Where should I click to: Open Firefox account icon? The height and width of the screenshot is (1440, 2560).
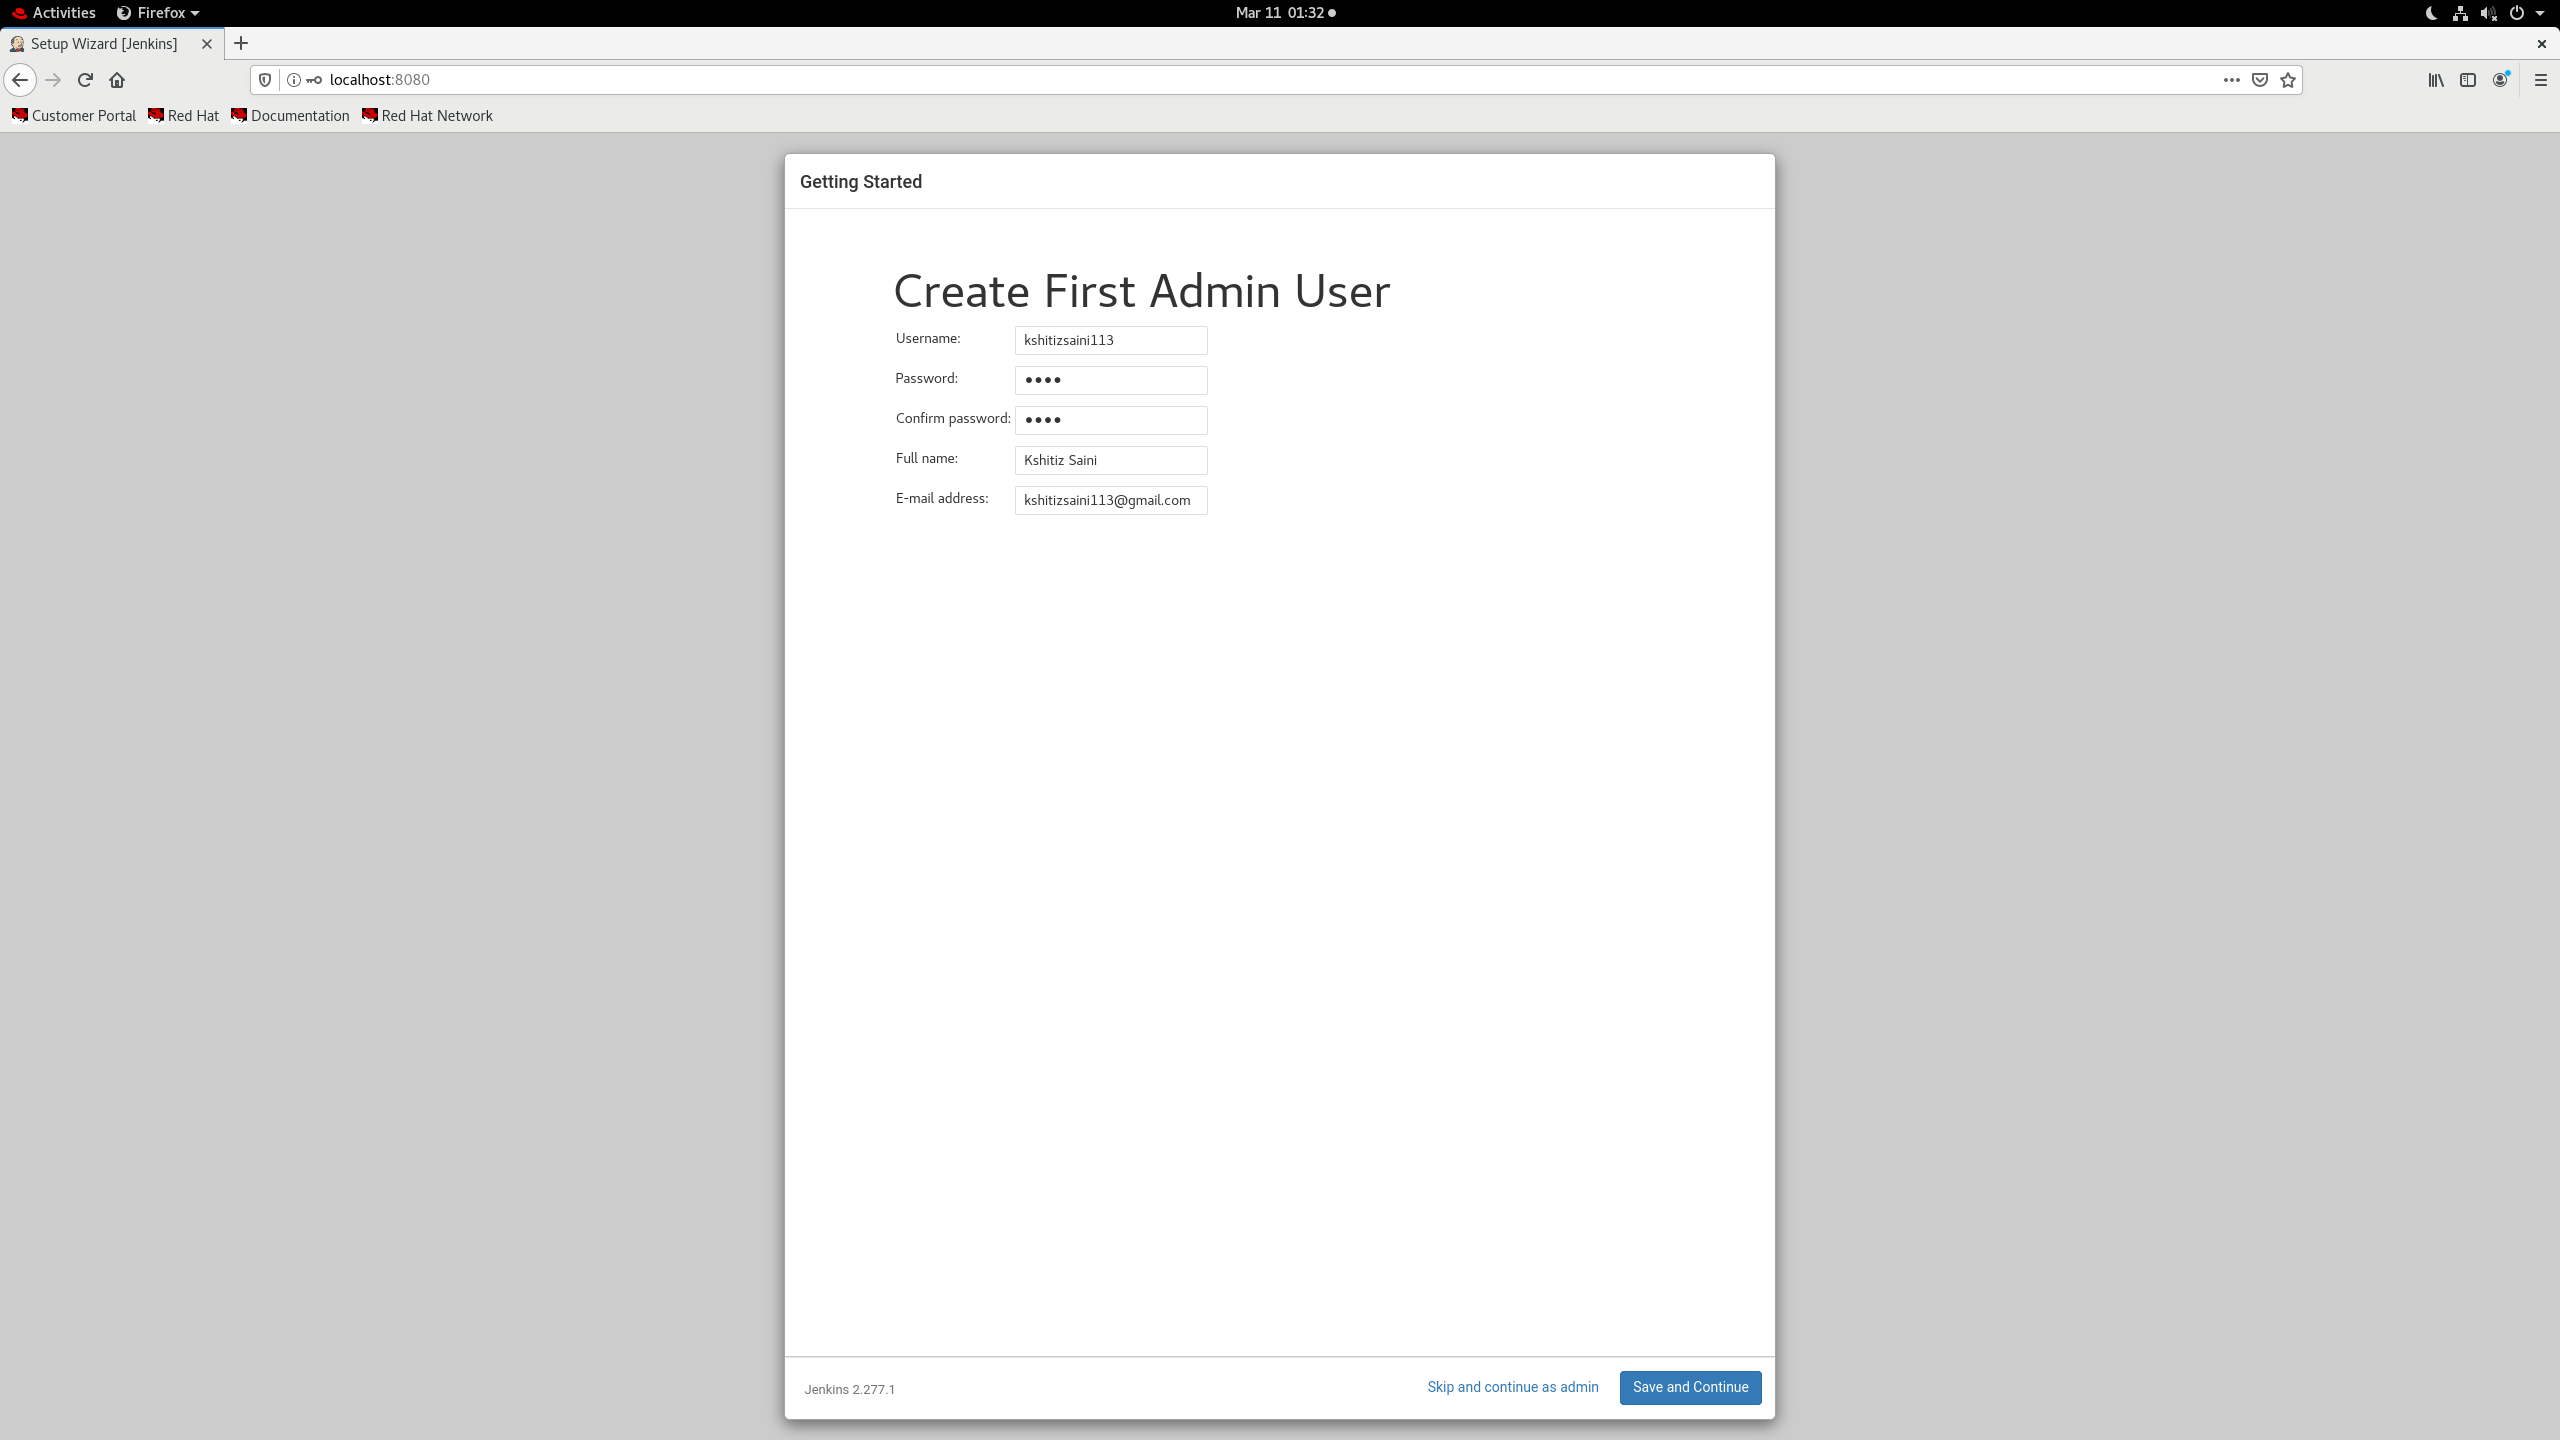pyautogui.click(x=2500, y=80)
